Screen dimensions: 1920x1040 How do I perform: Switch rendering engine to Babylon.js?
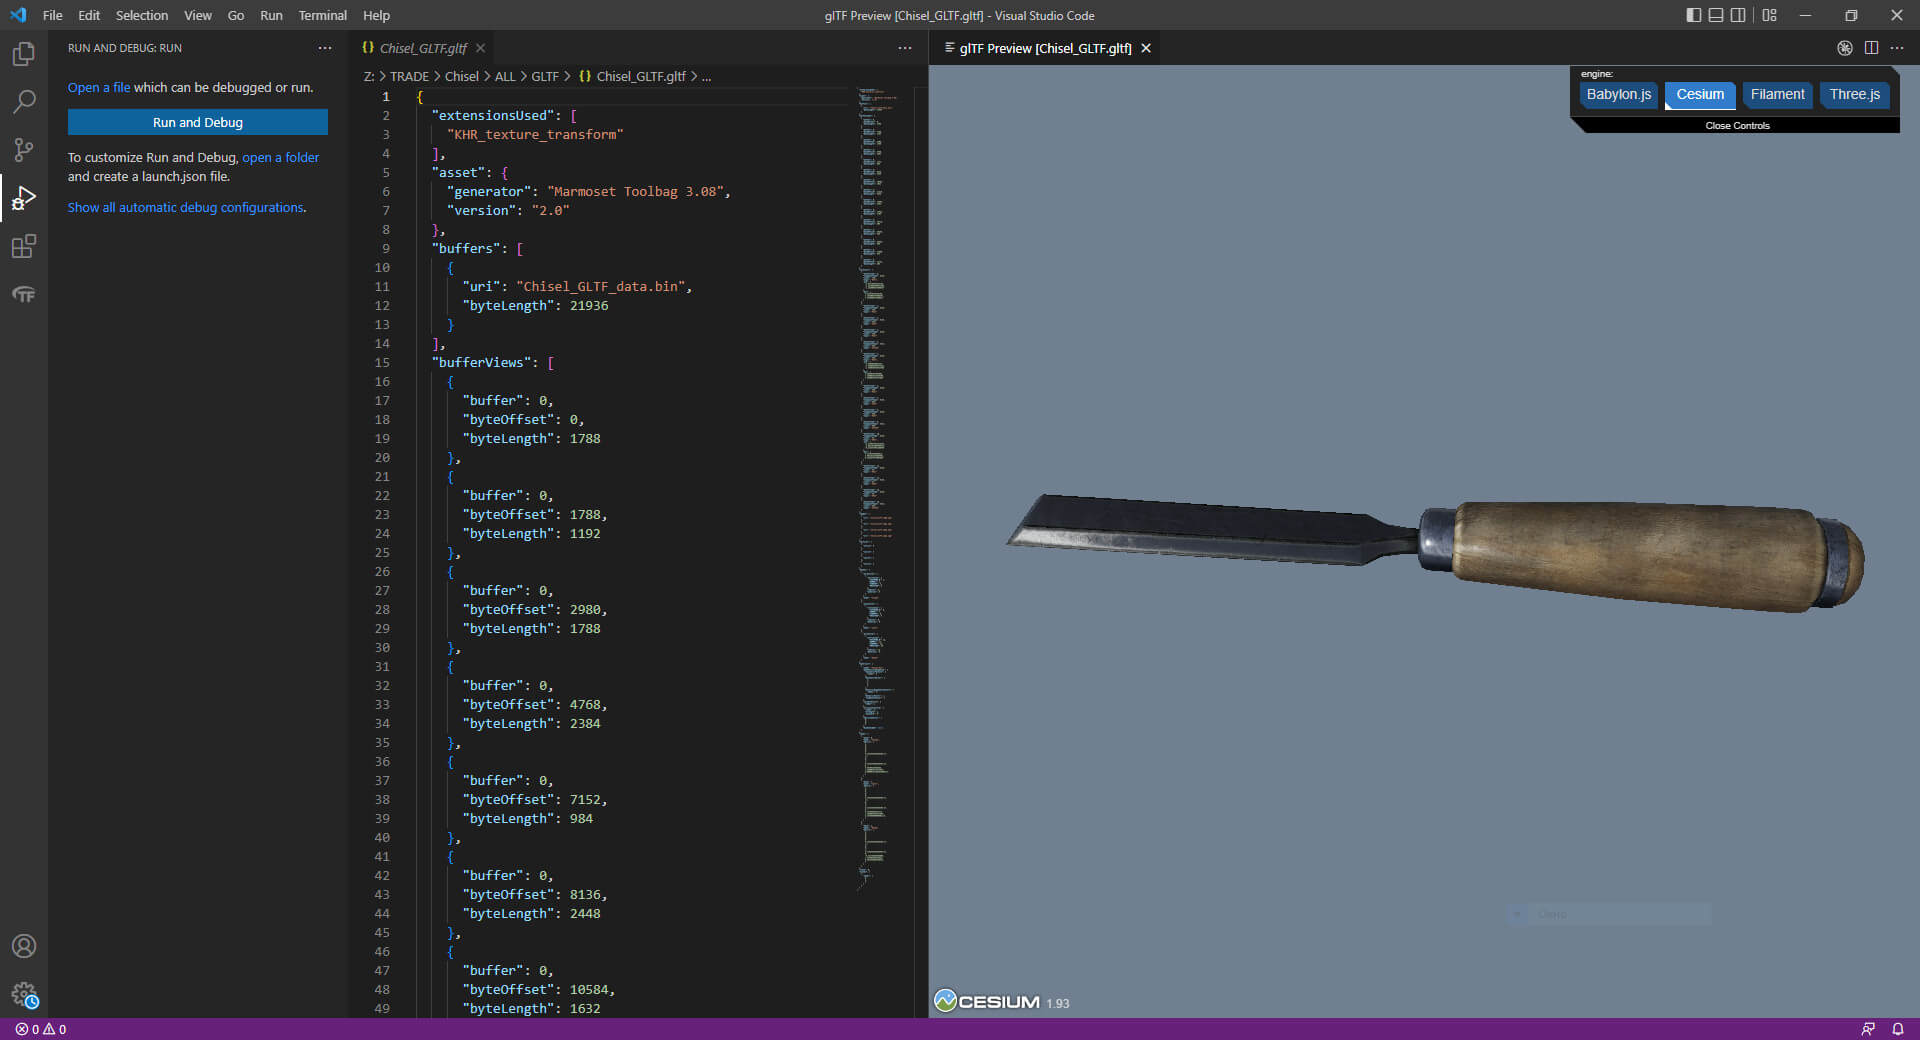pyautogui.click(x=1618, y=94)
